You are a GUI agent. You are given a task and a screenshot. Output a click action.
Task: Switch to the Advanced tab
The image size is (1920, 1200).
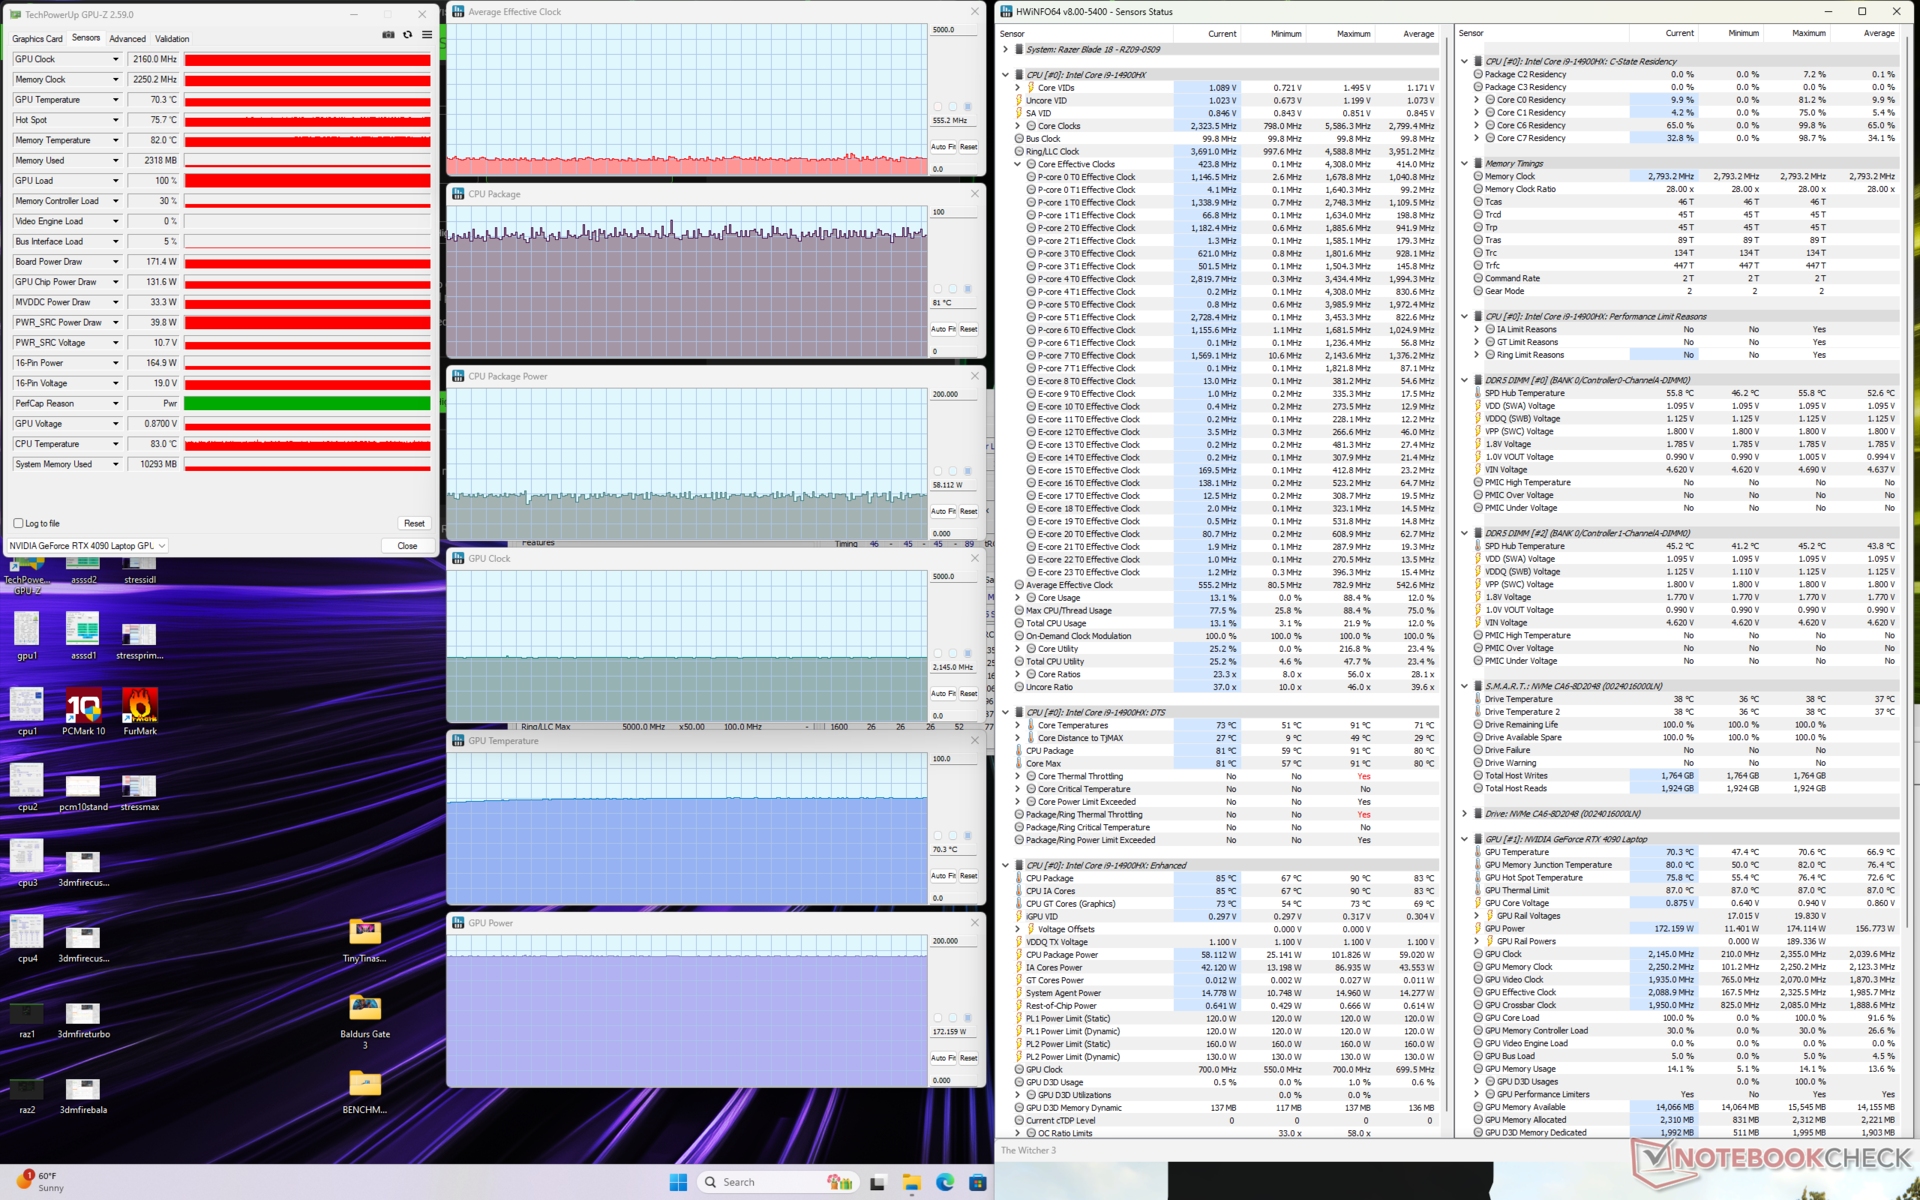click(127, 39)
